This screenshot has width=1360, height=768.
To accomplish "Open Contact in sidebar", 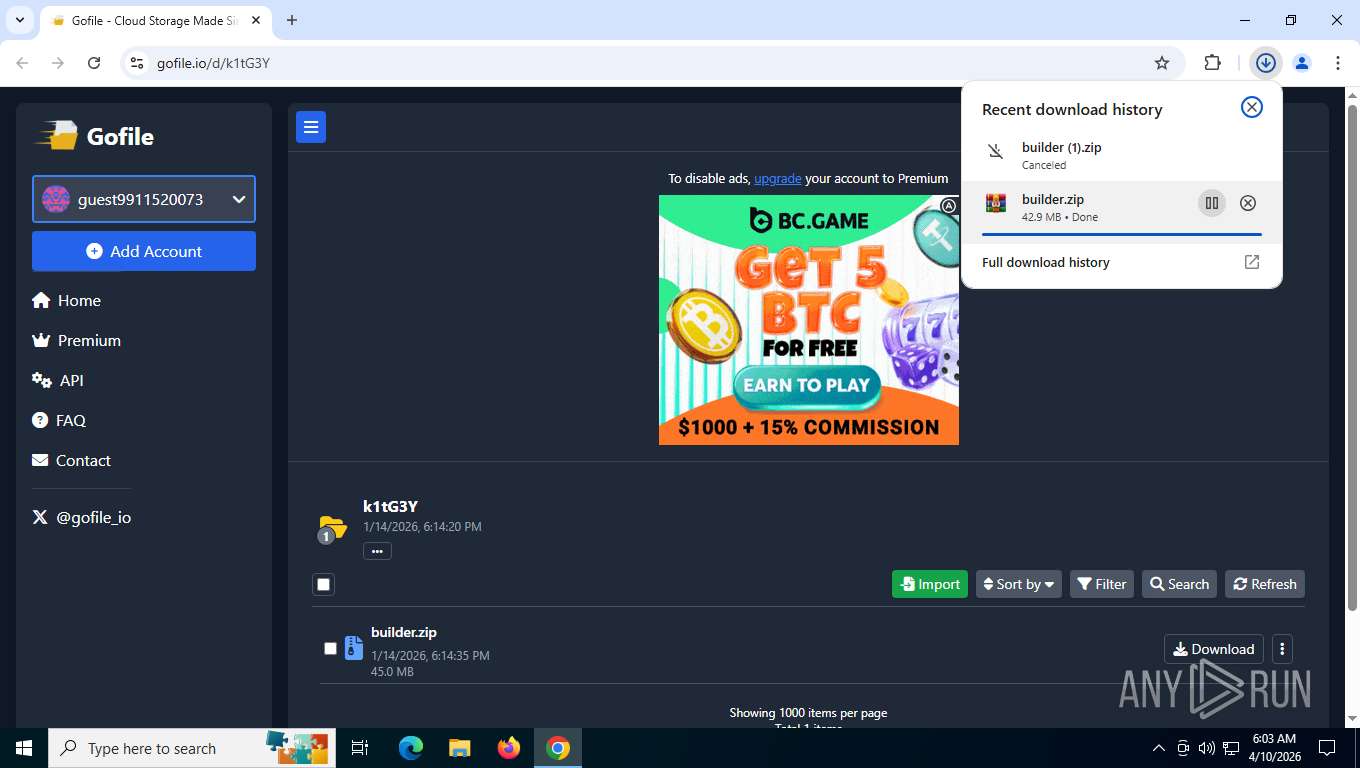I will coord(72,460).
